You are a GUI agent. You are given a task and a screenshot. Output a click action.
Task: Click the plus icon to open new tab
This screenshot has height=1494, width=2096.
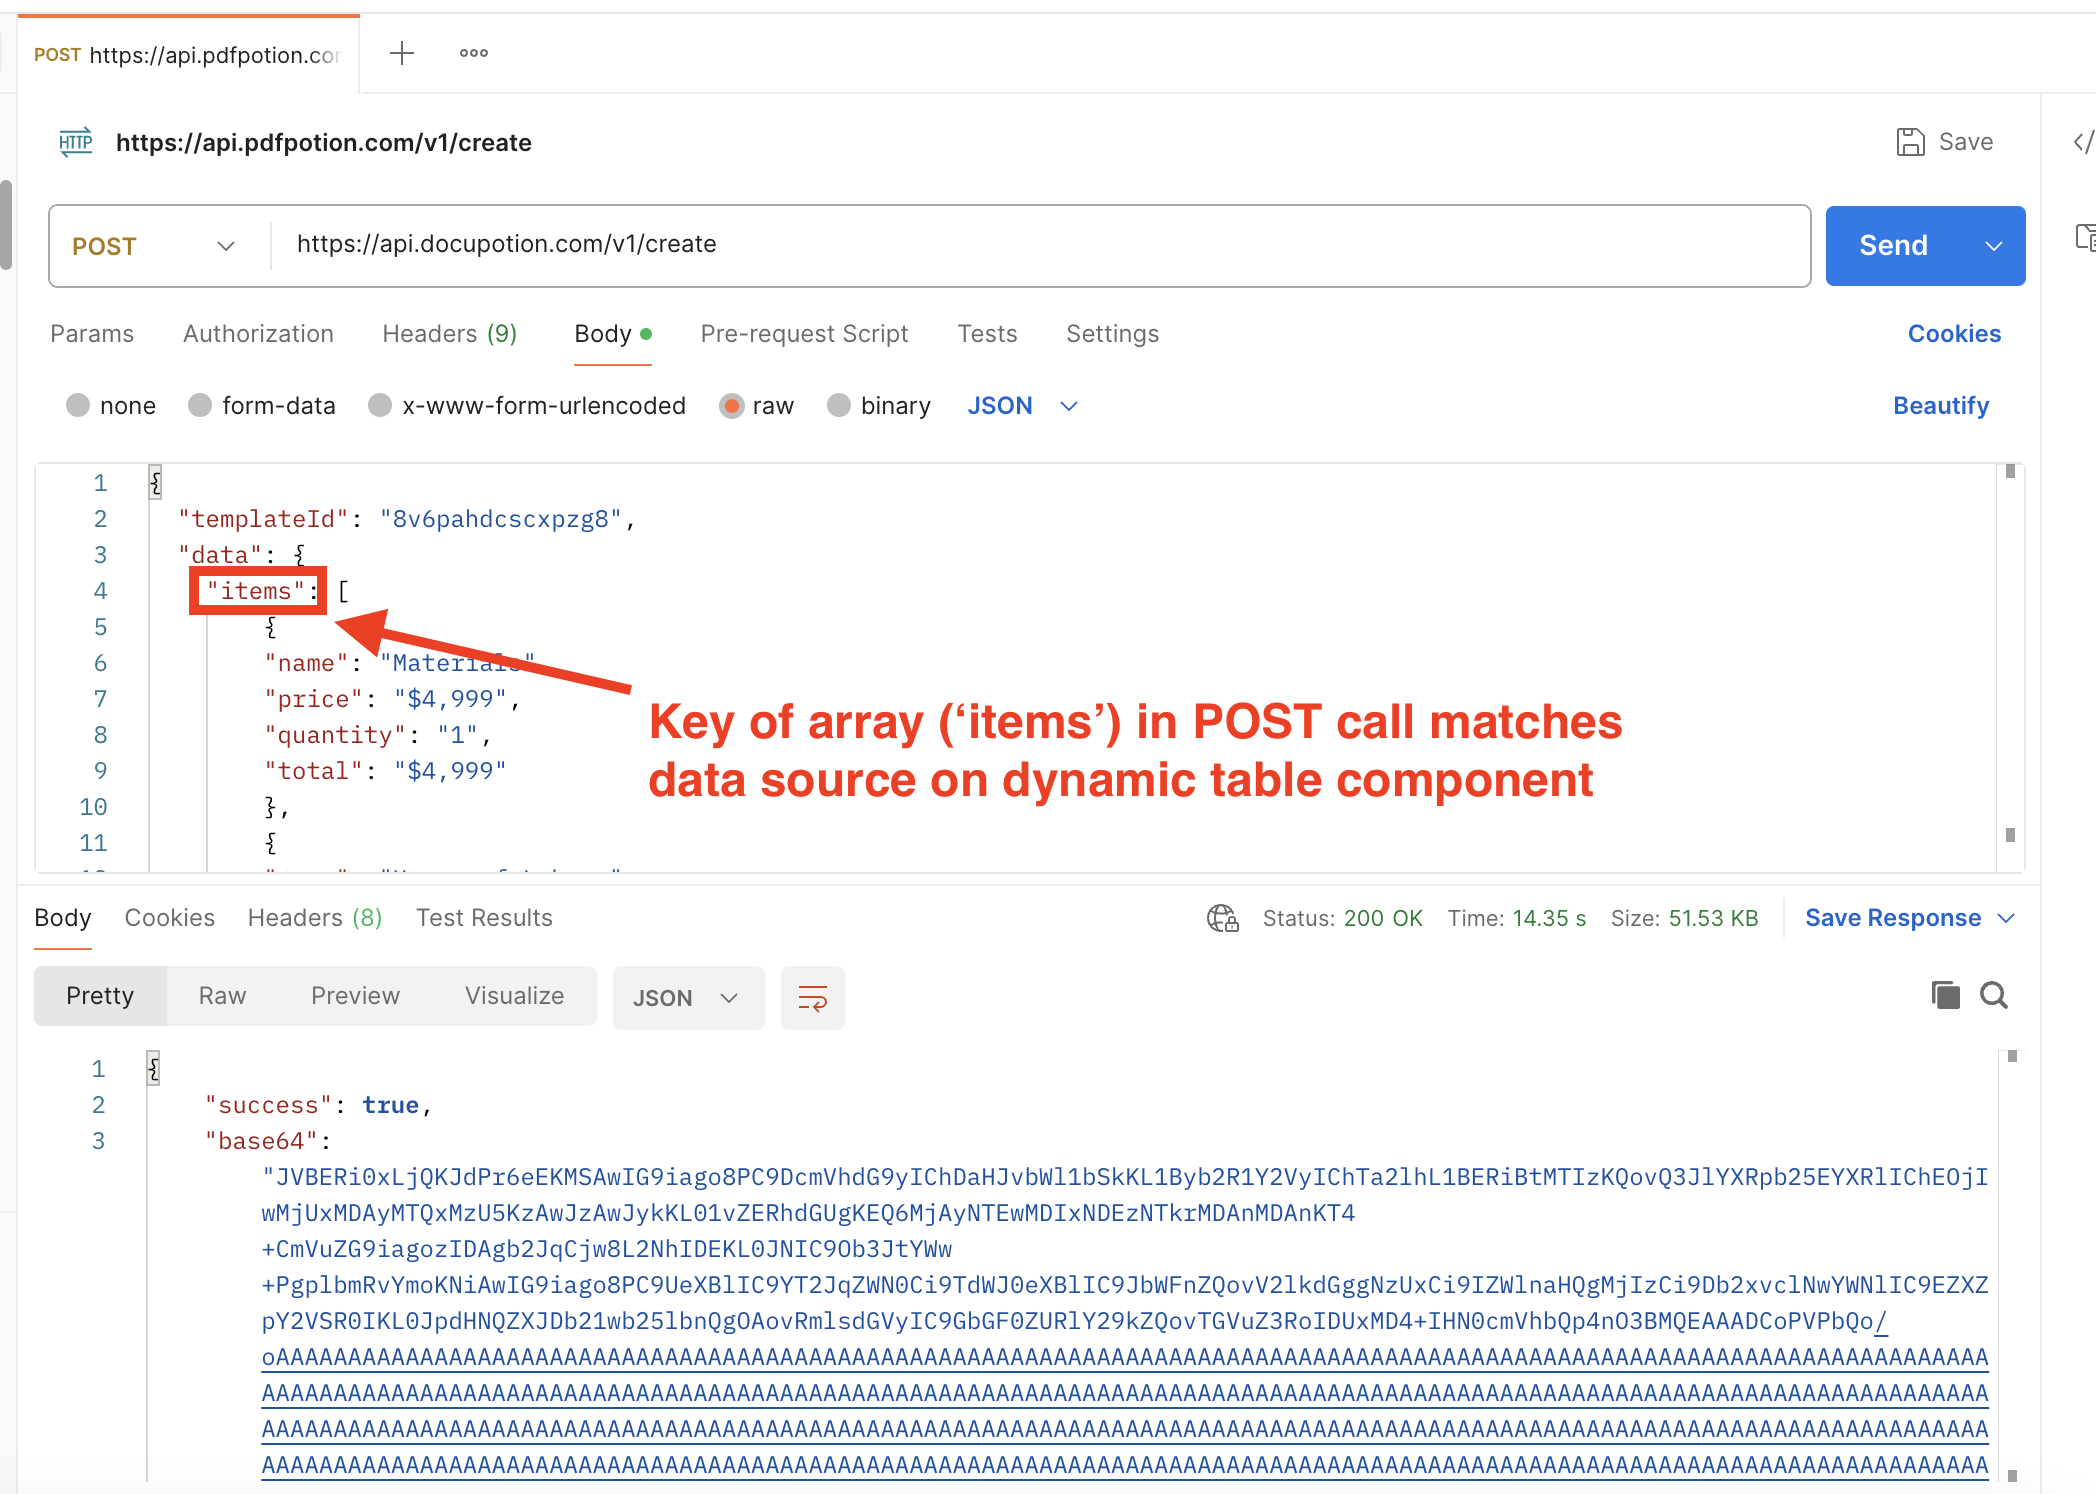402,53
